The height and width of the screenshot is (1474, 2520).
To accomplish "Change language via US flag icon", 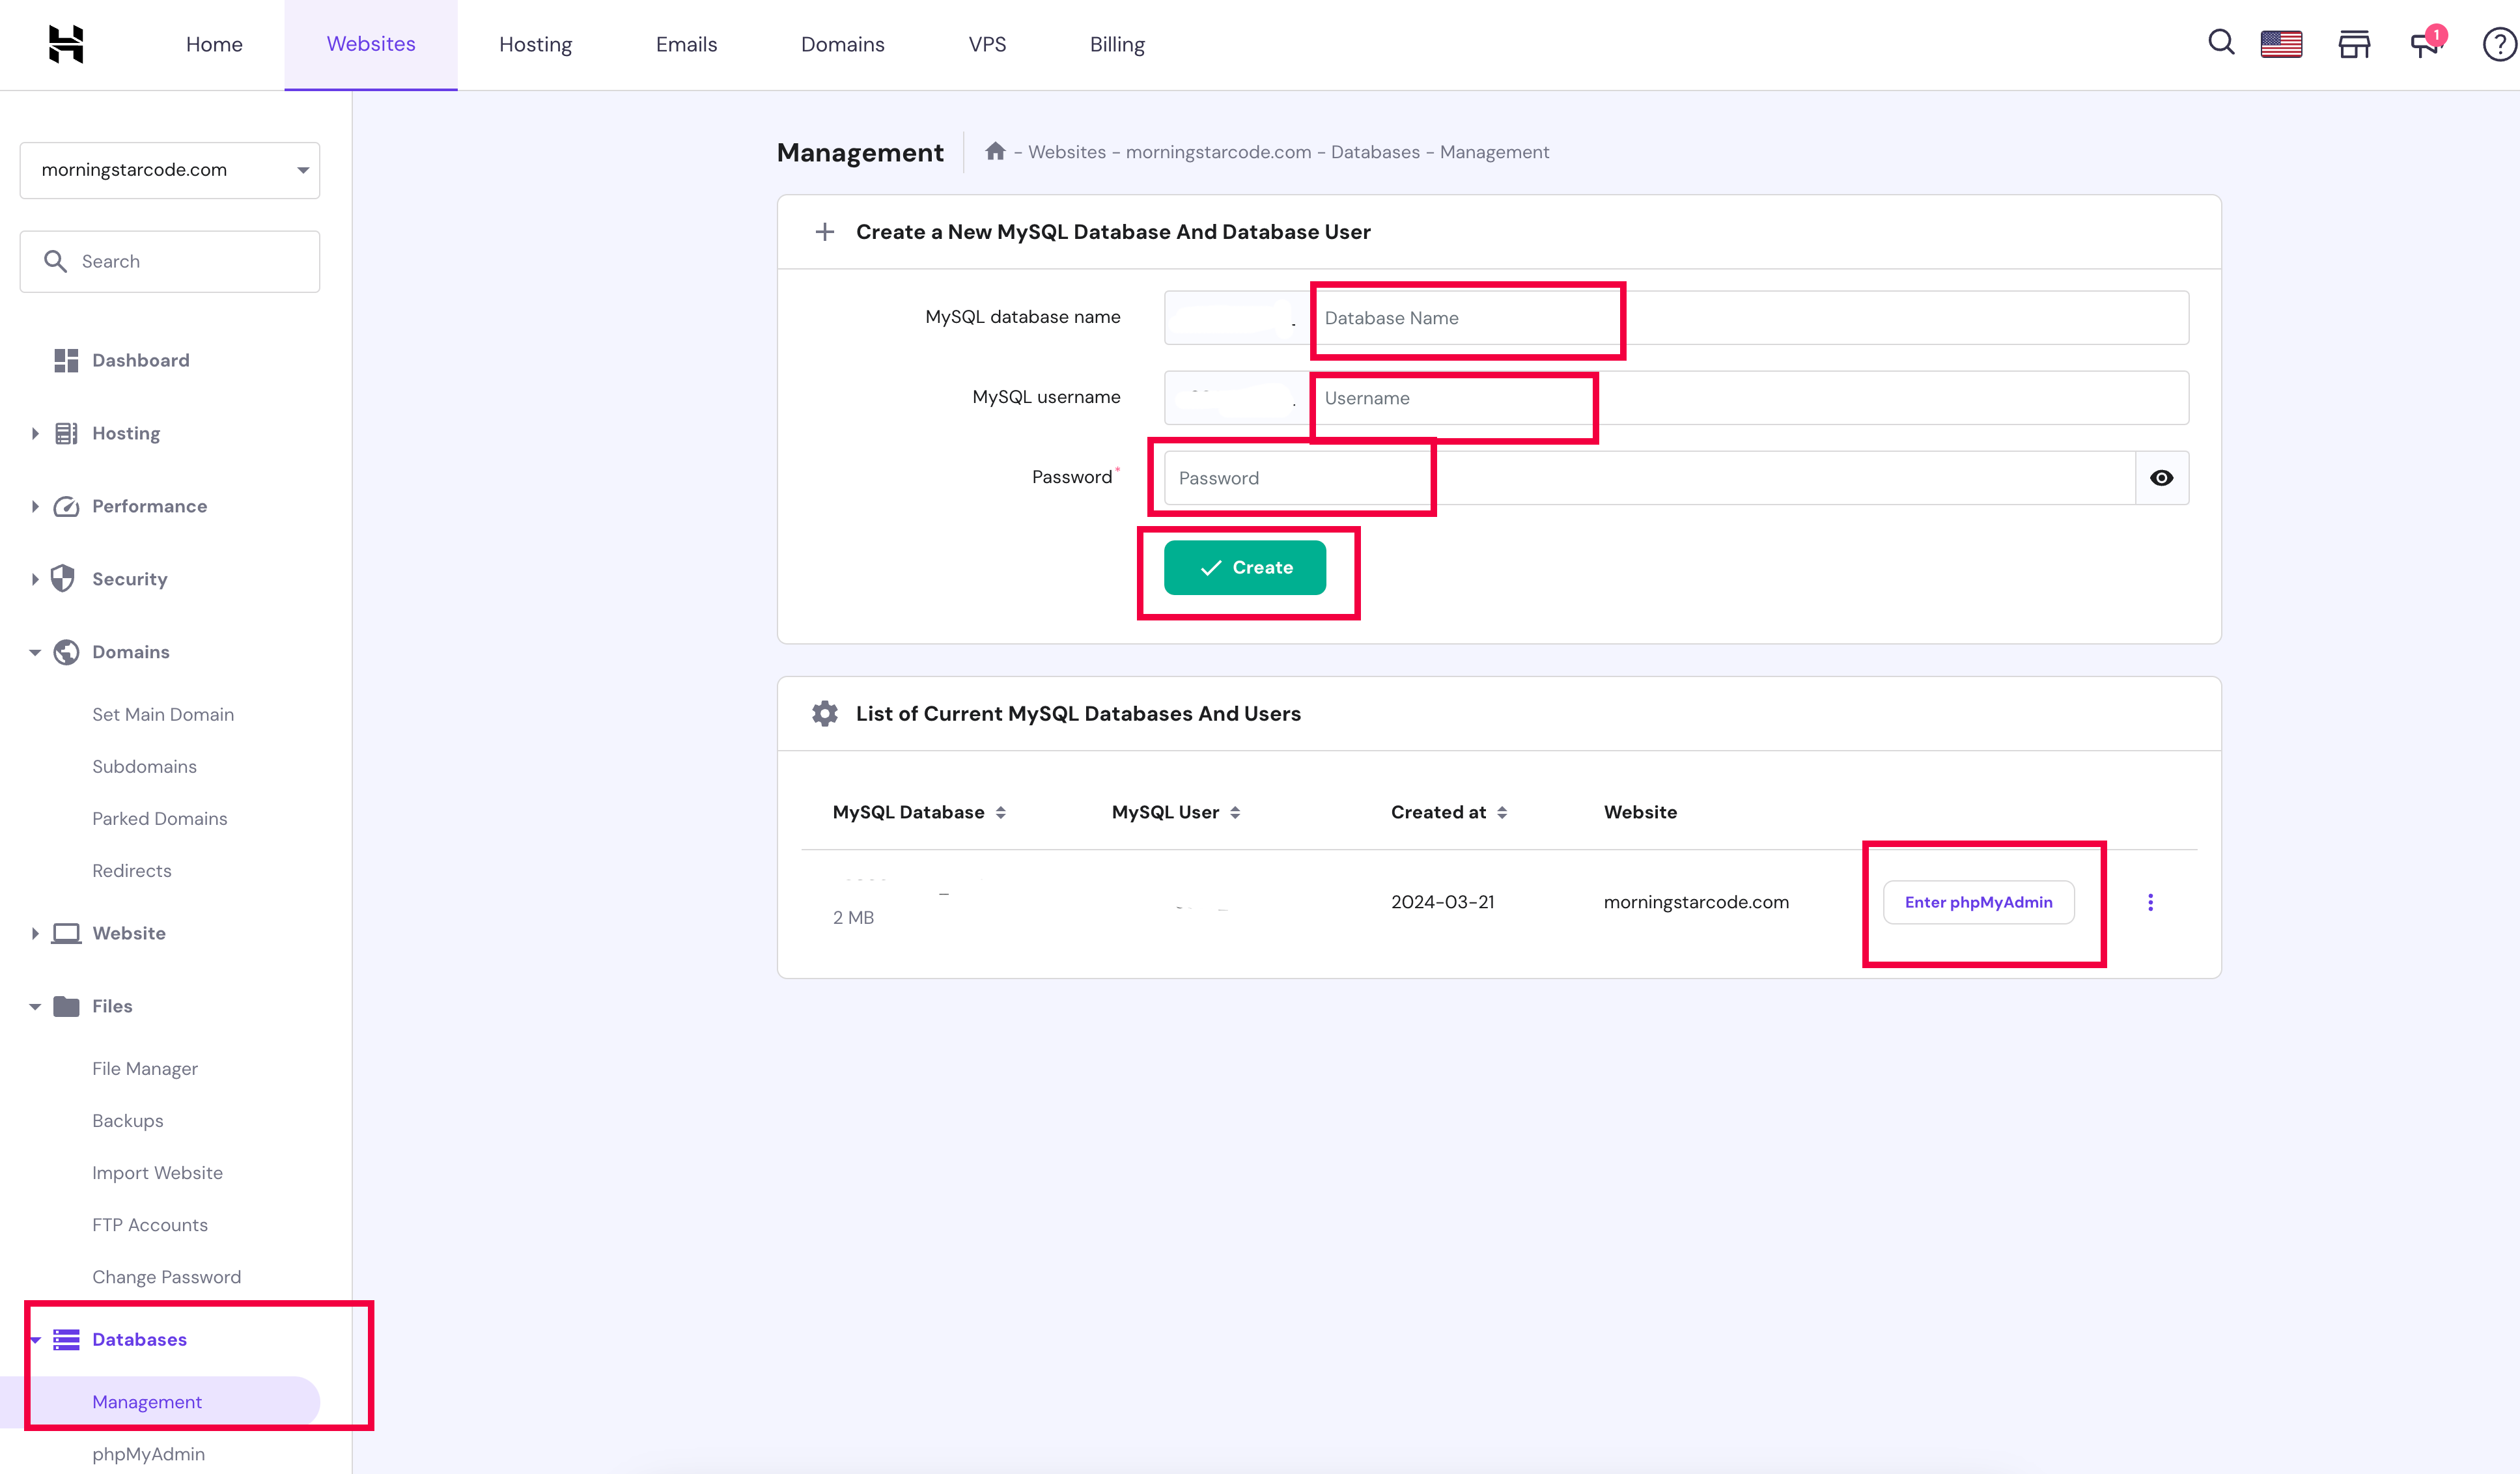I will coord(2281,44).
